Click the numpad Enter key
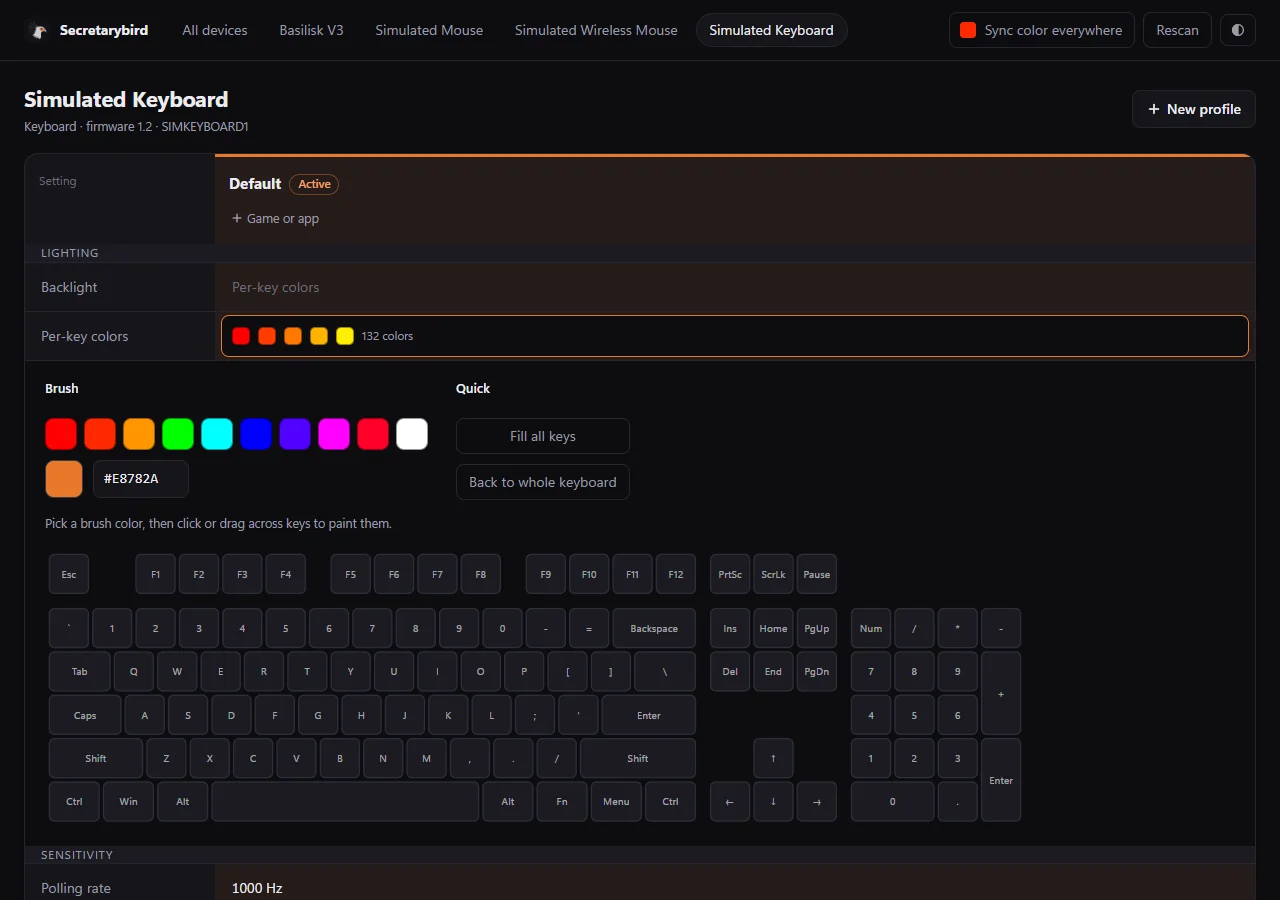The width and height of the screenshot is (1280, 900). 1001,780
